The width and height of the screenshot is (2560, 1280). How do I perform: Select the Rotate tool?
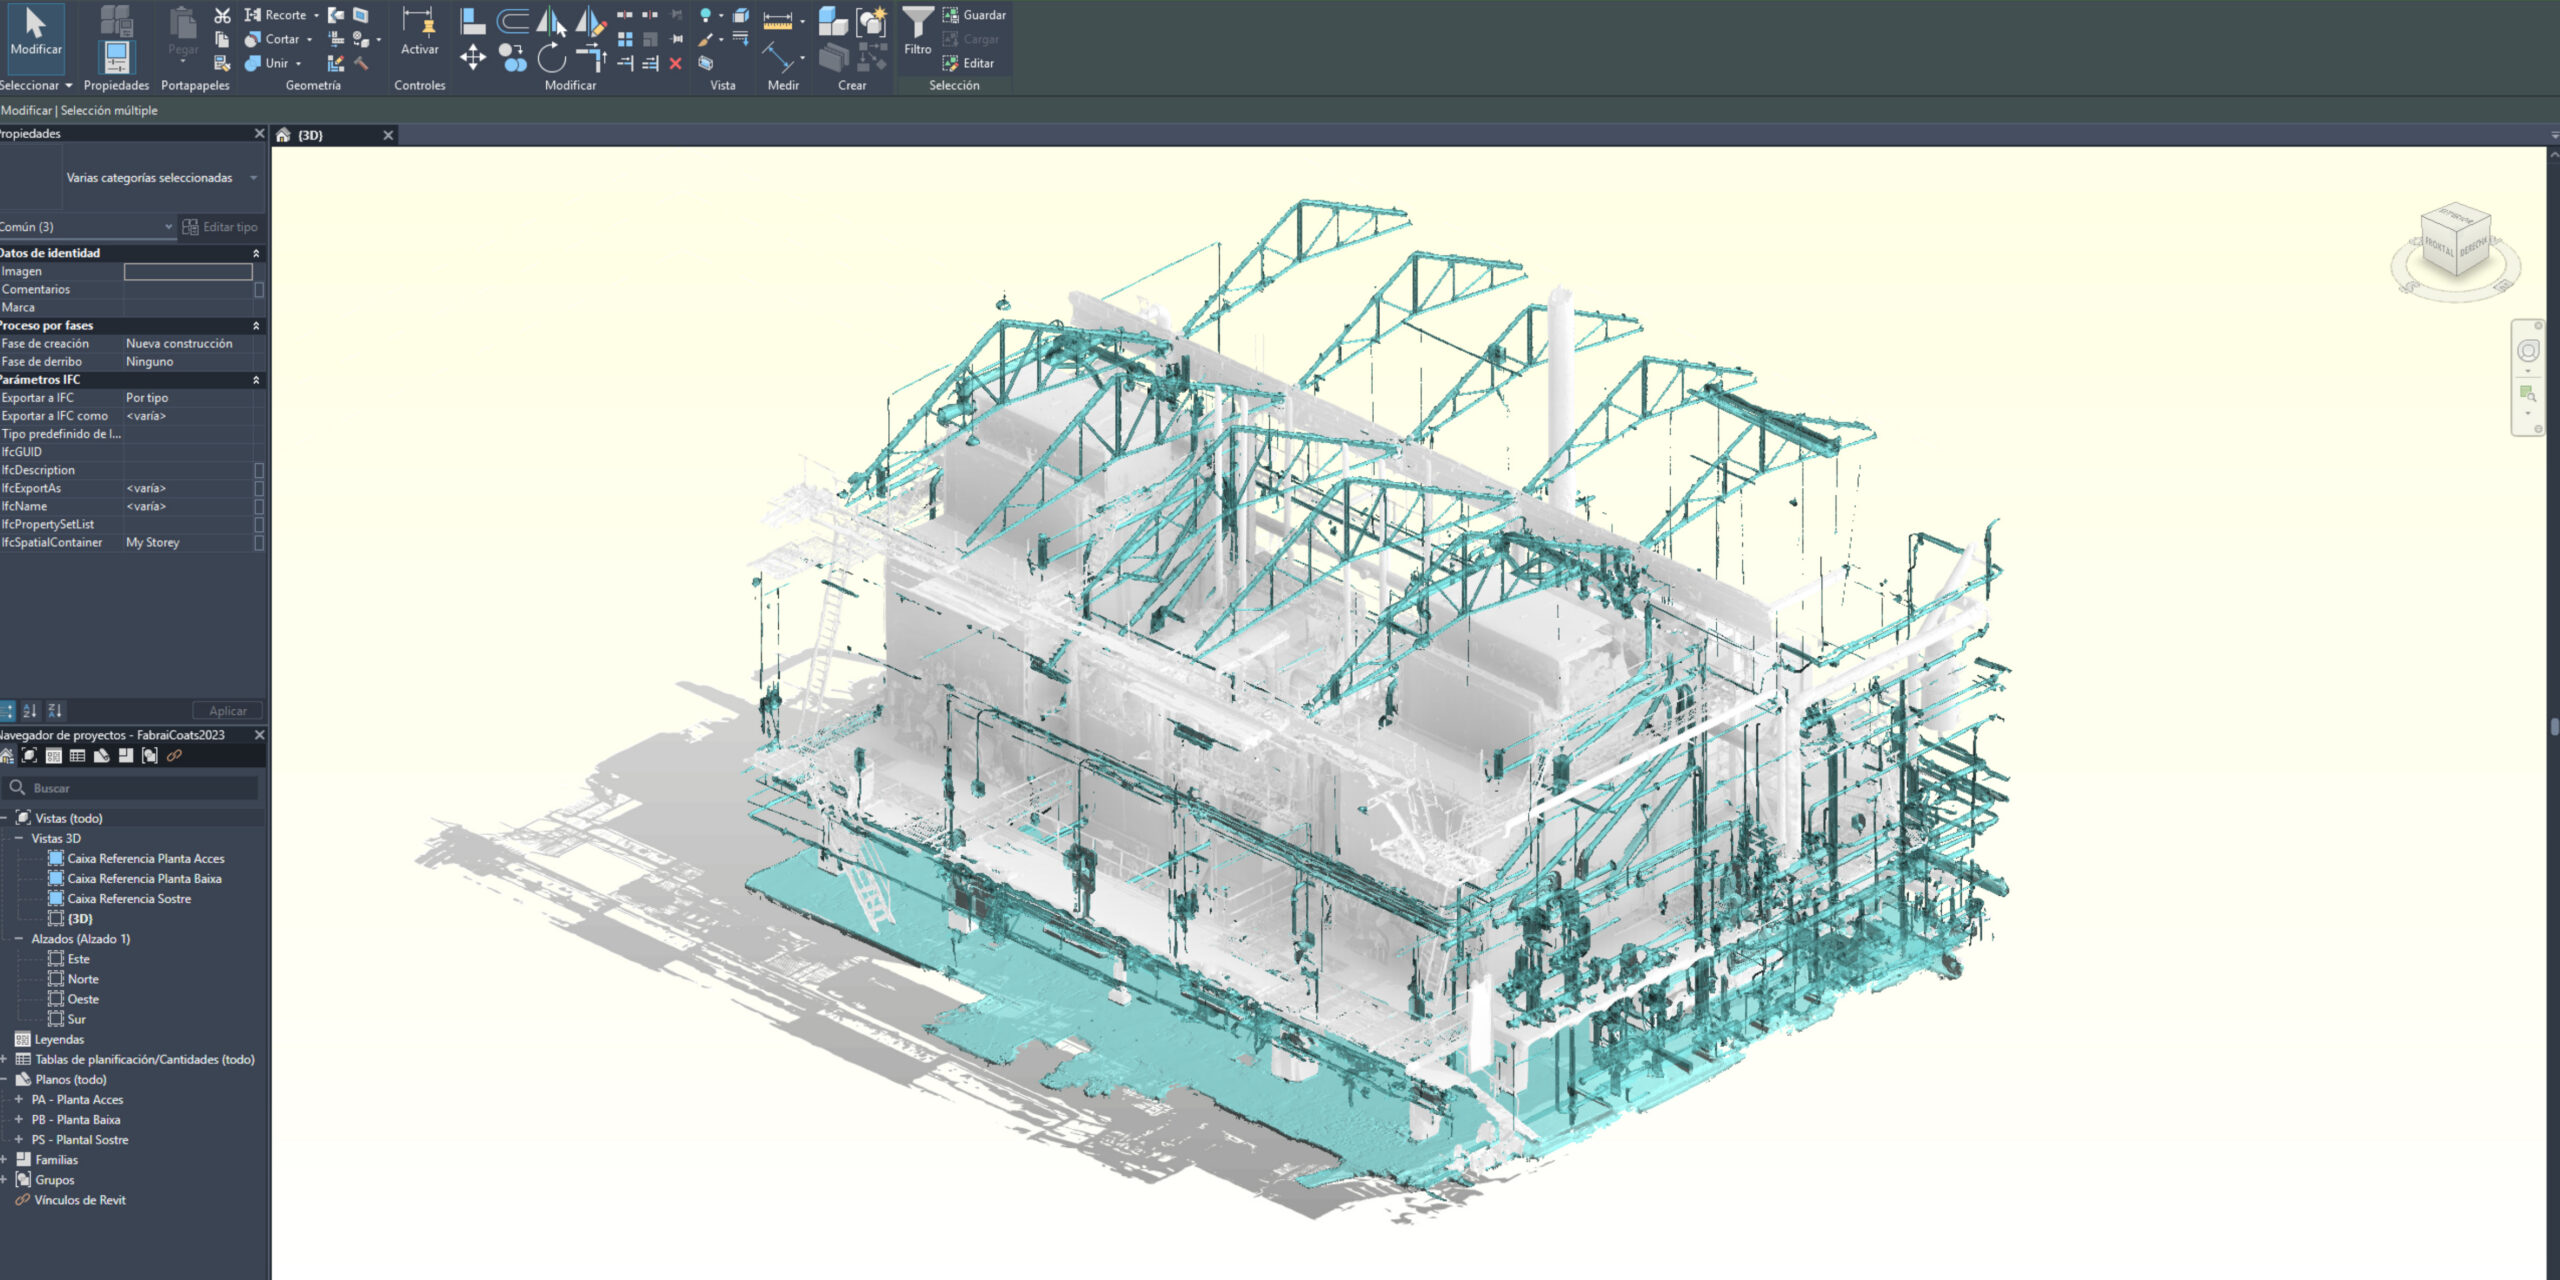[x=552, y=58]
